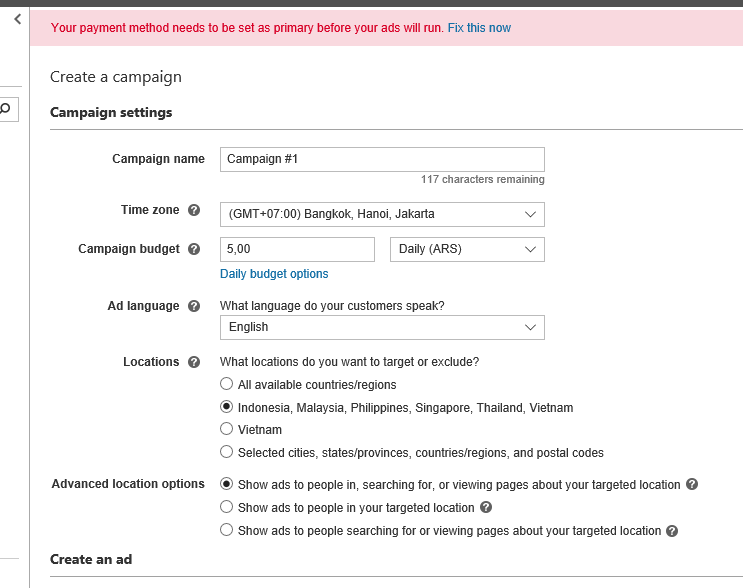Screen dimensions: 743x588
Task: Click the help icon beside Campaign budget
Action: pyautogui.click(x=194, y=249)
